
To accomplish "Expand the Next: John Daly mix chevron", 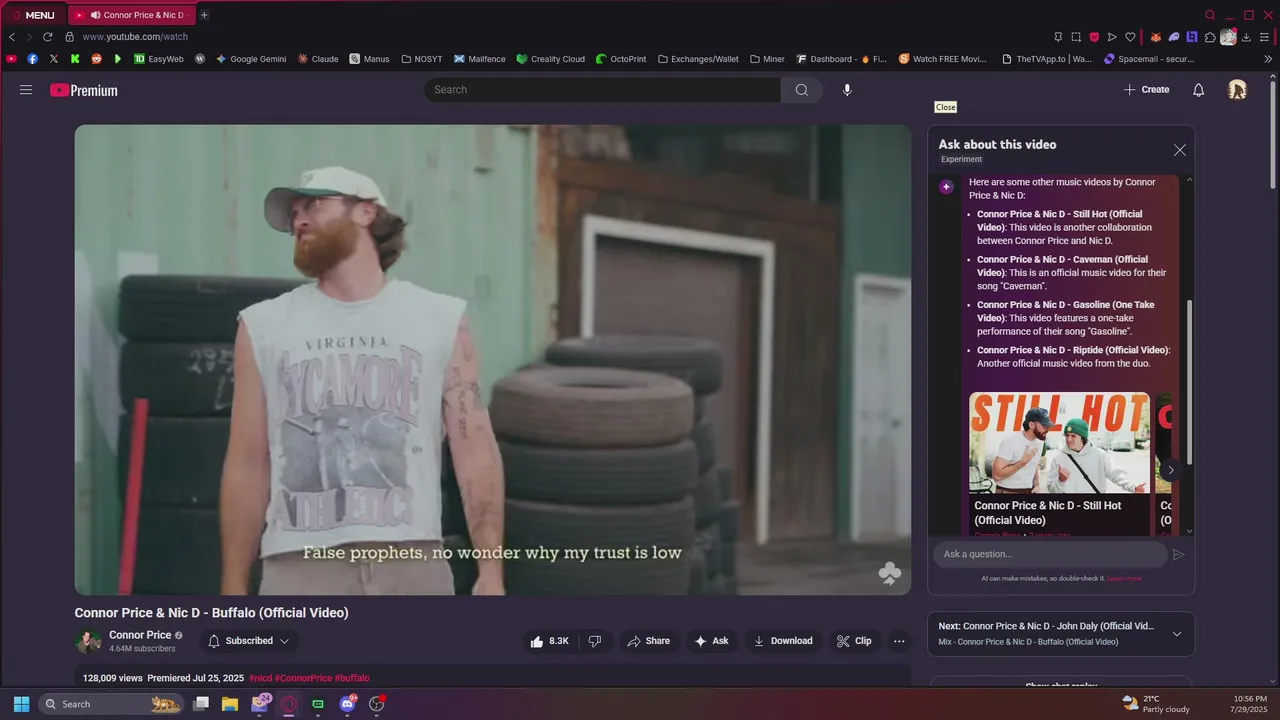I will pyautogui.click(x=1177, y=634).
